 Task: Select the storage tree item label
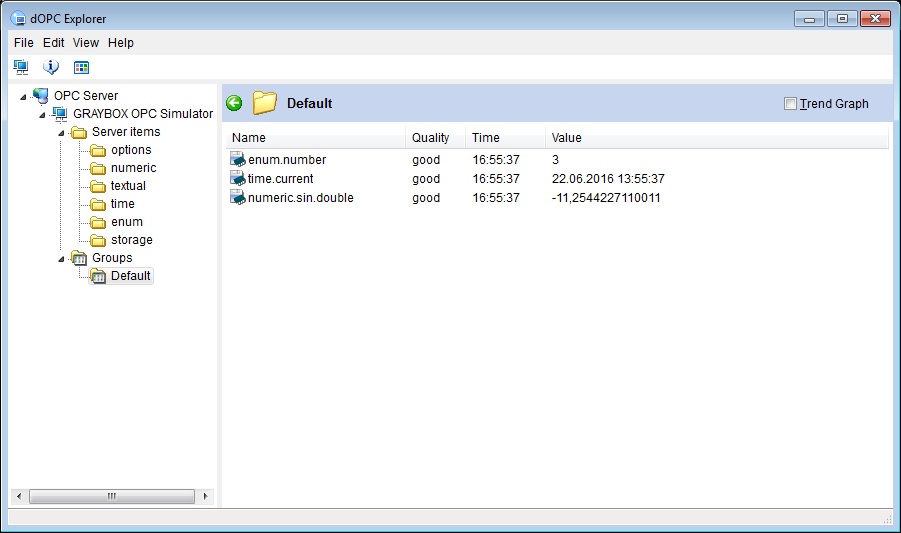pos(132,240)
